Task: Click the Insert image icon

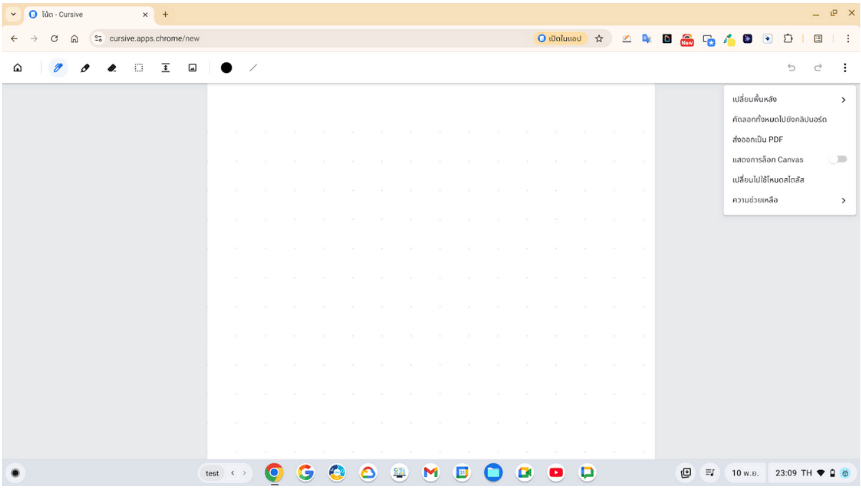Action: coord(193,68)
